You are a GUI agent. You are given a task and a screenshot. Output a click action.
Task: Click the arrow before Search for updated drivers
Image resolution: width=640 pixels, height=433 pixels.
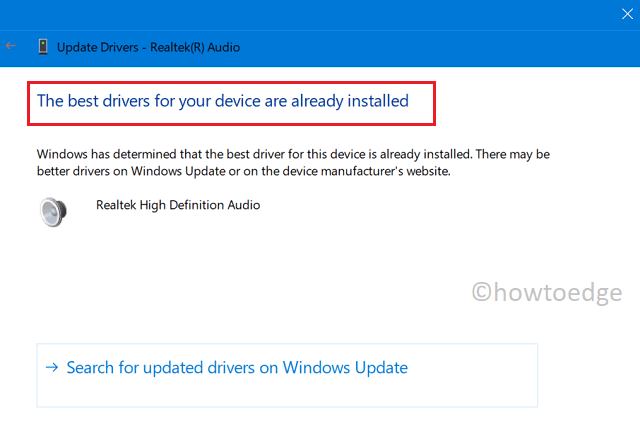point(52,367)
